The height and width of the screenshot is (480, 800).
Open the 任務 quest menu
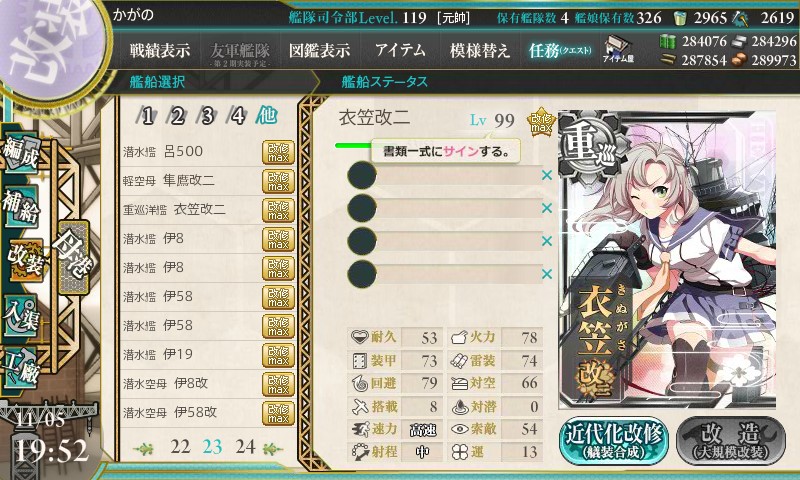(560, 50)
